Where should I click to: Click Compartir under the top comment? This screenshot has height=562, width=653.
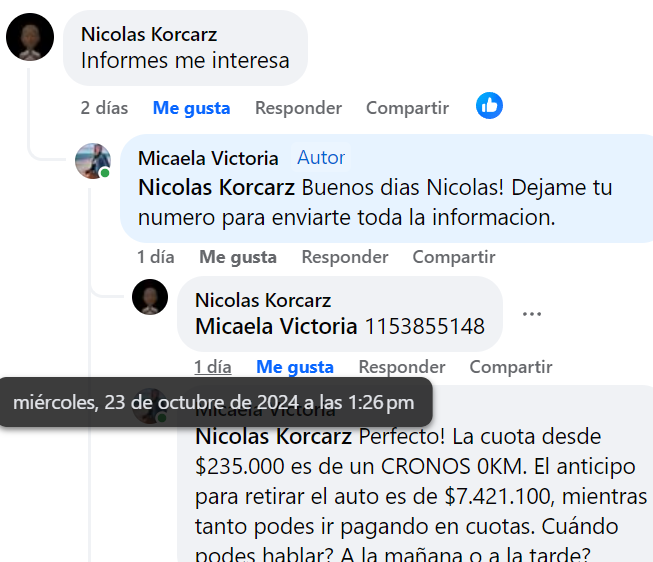click(407, 108)
